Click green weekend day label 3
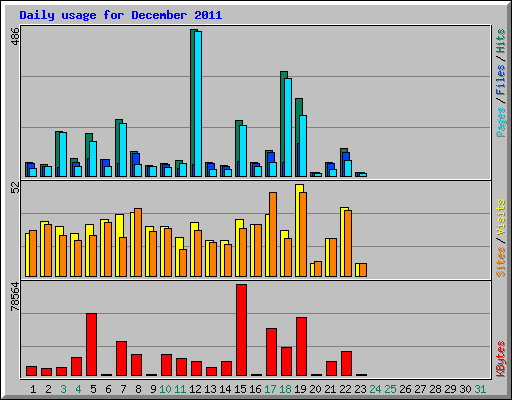Viewport: 512px width, 400px height. (63, 389)
